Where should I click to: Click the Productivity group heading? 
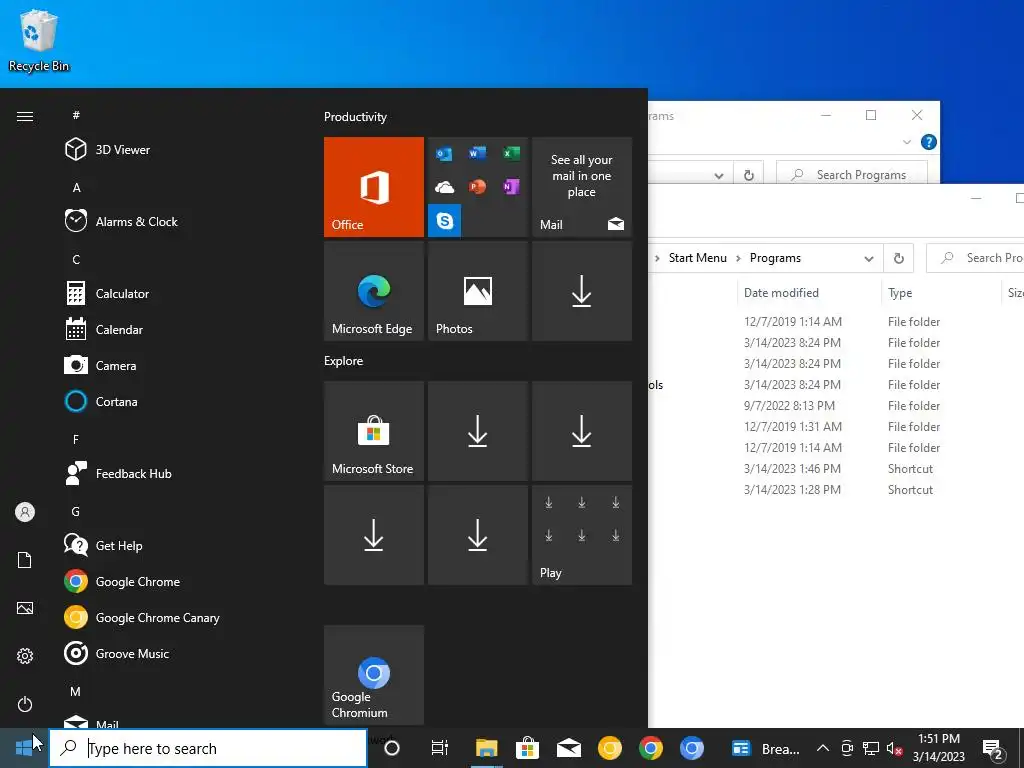coord(355,117)
